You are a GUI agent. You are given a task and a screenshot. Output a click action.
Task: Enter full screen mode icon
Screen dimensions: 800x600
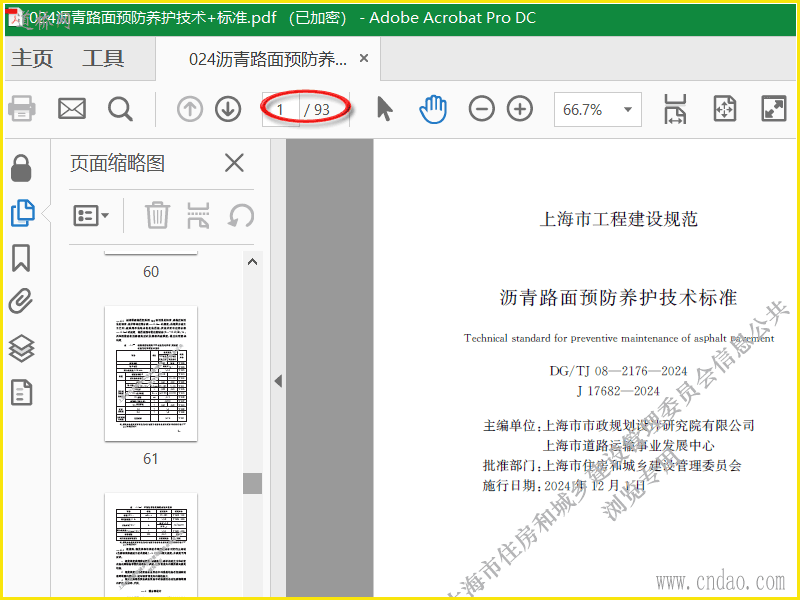click(x=773, y=109)
